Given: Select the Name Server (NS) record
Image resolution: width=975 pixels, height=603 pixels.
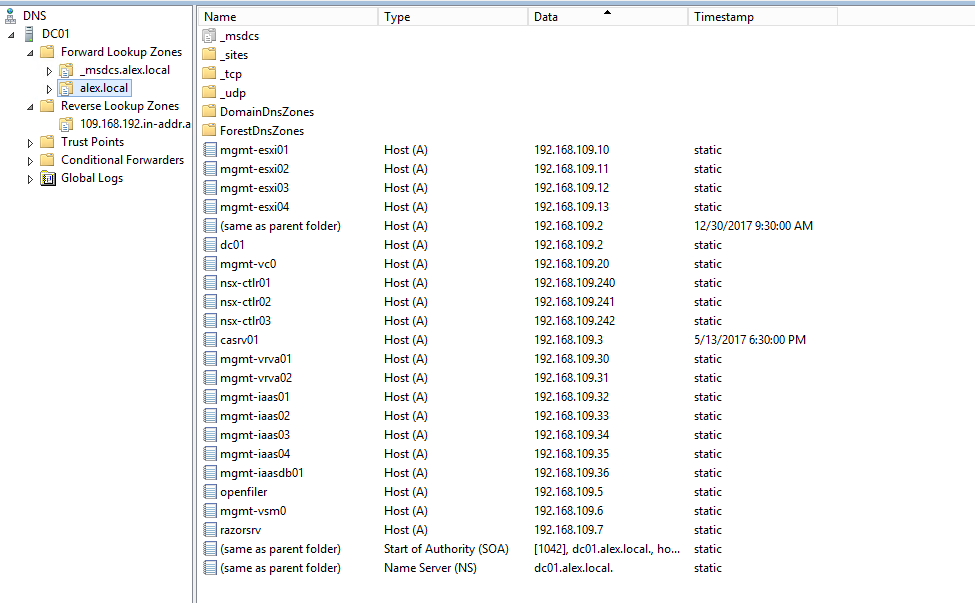Looking at the screenshot, I should tap(280, 568).
